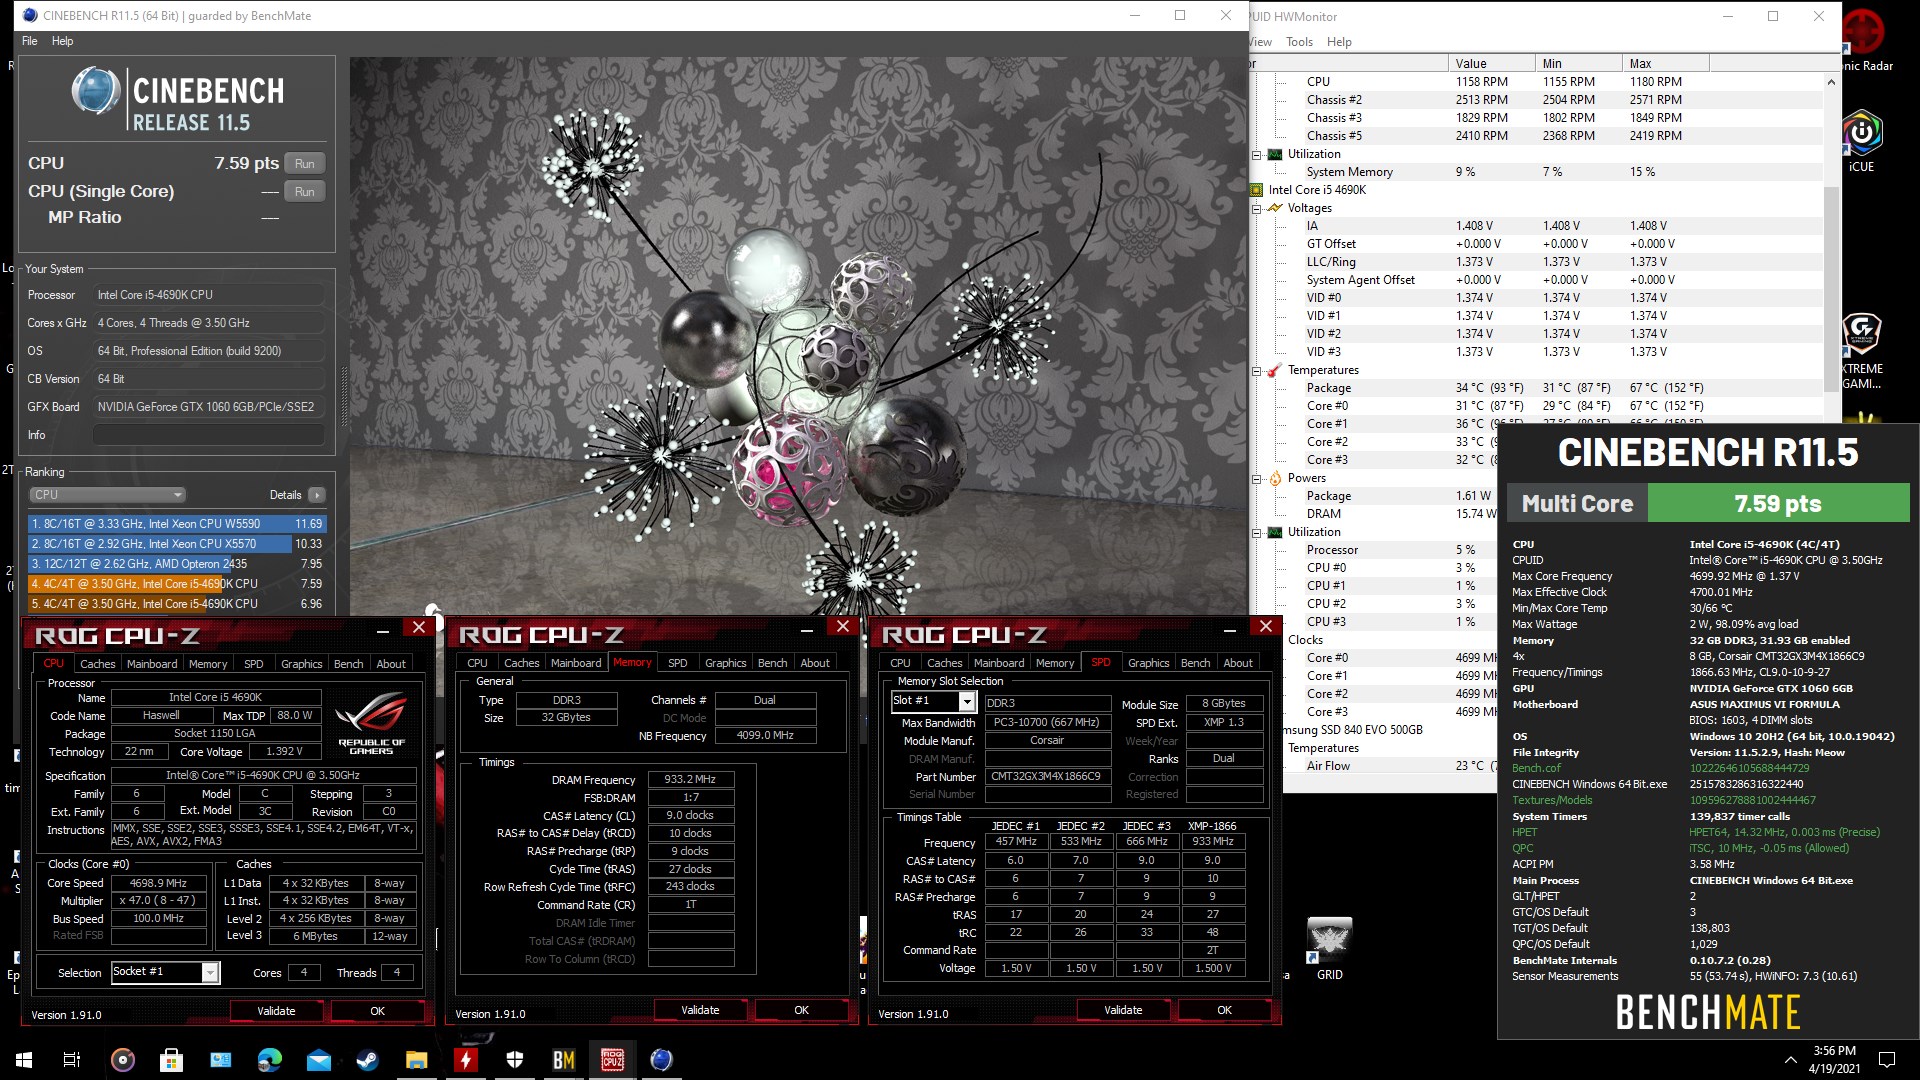Screen dimensions: 1920x1080
Task: Open the CPU-Z Slot #1 memory slot dropdown
Action: point(933,702)
